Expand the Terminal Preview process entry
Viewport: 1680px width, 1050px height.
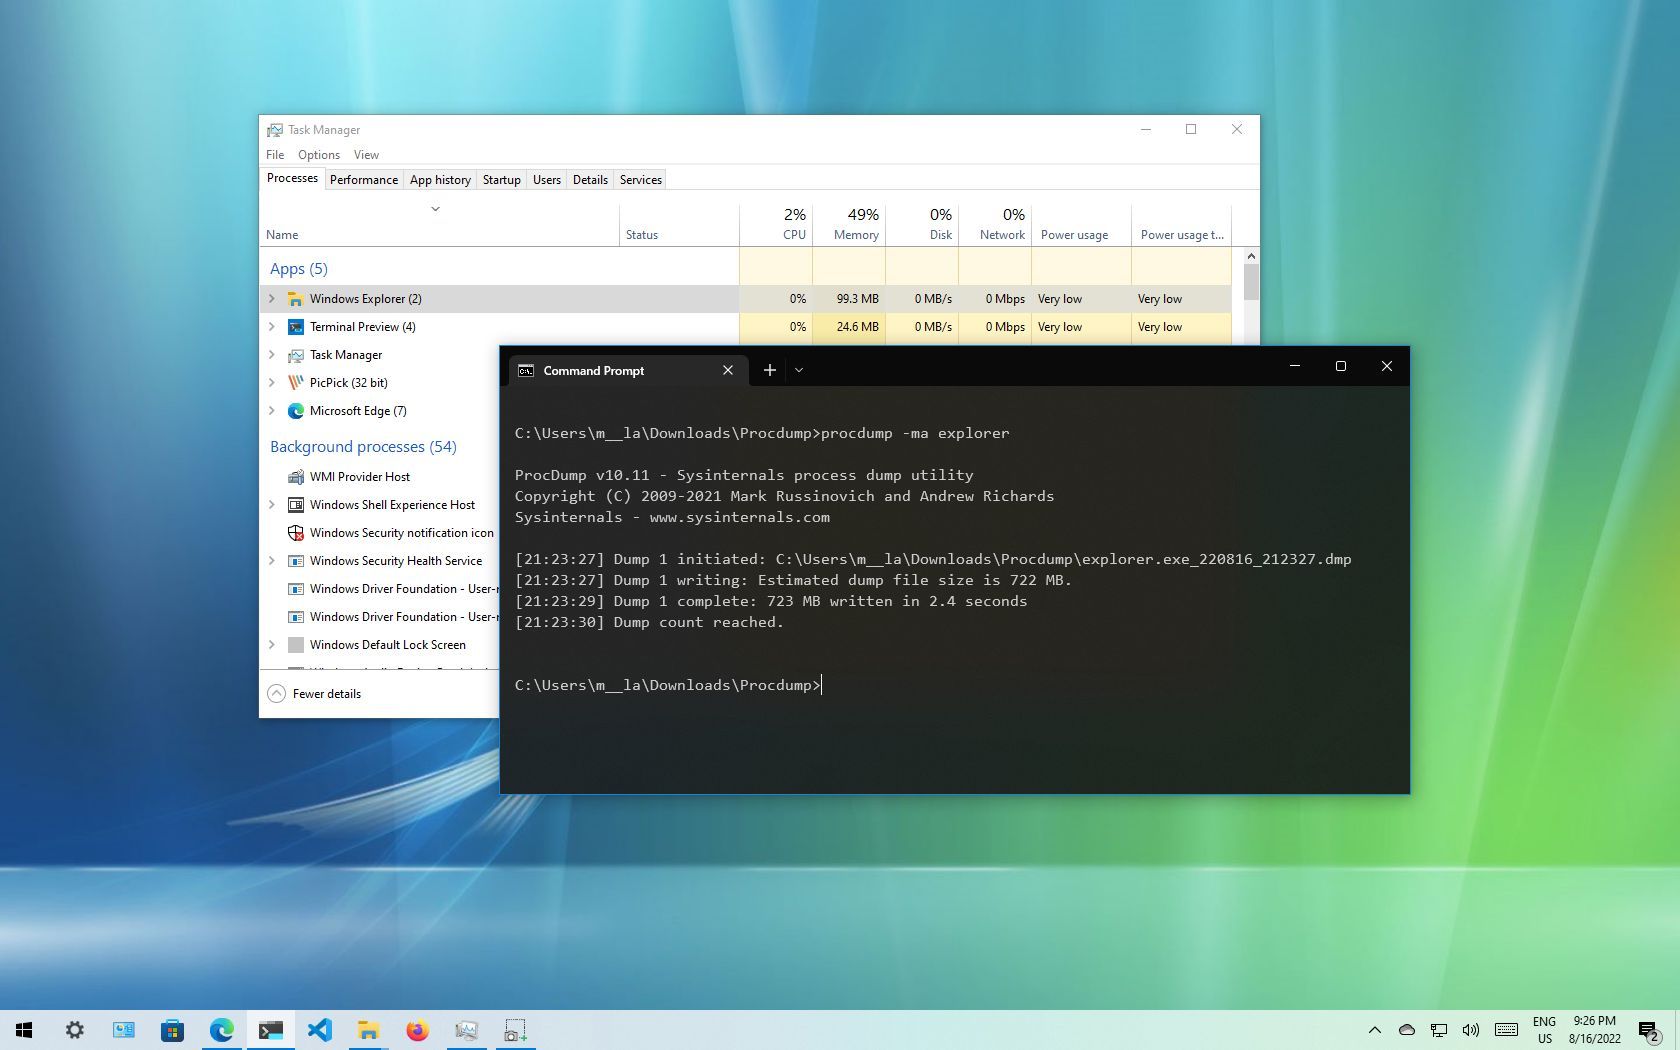272,327
